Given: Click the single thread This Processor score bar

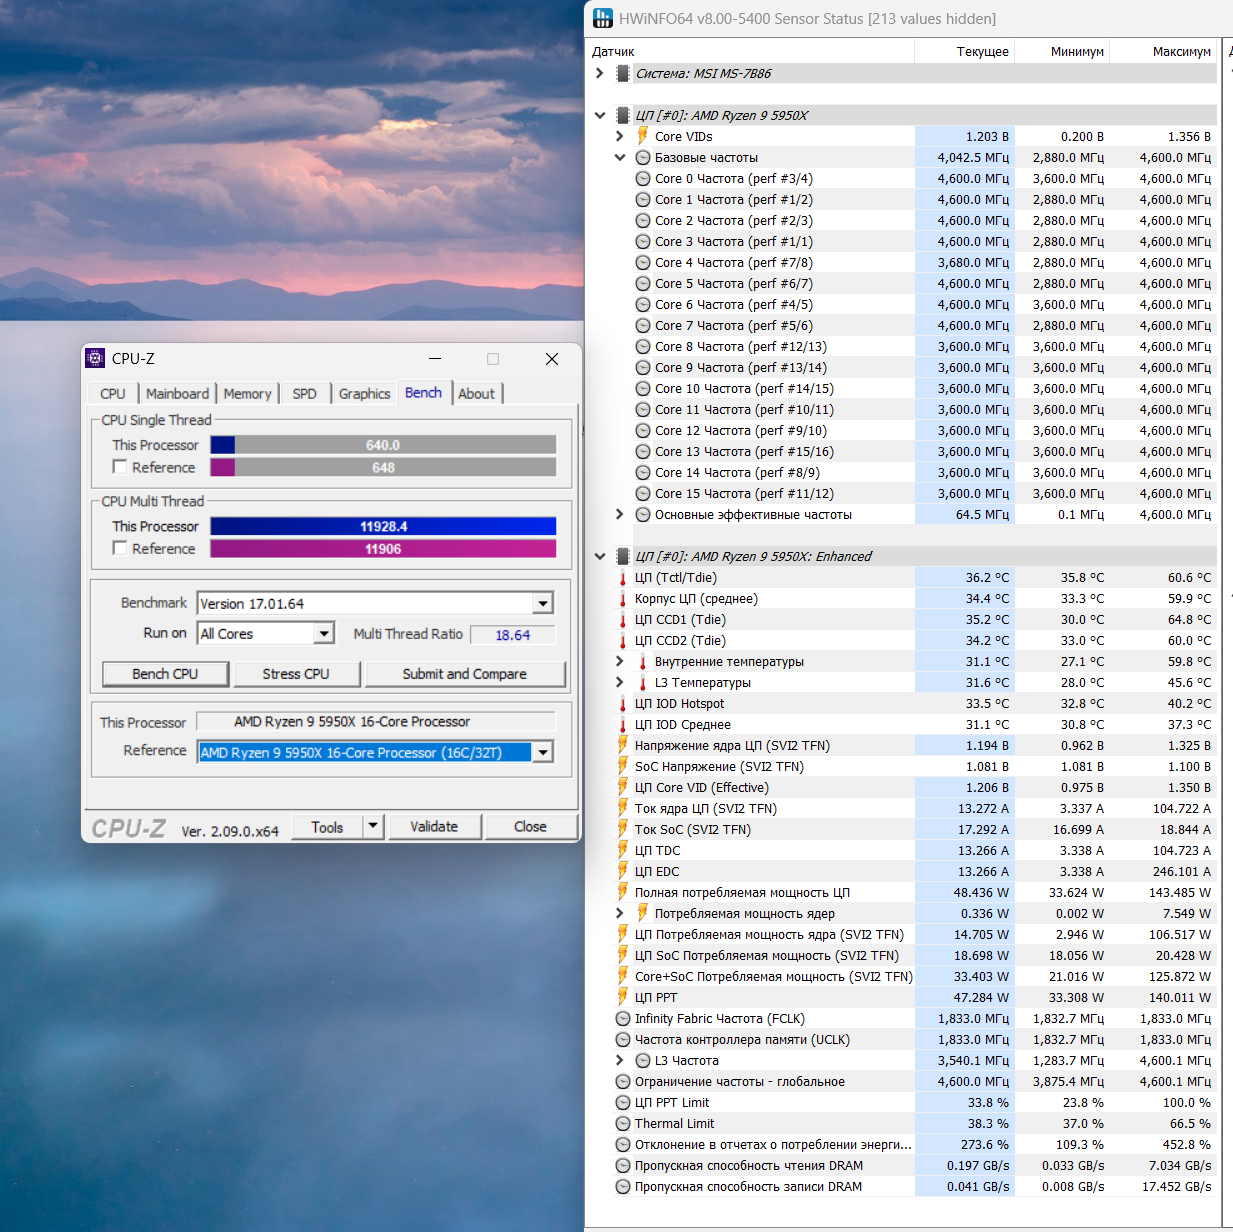Looking at the screenshot, I should coord(383,445).
